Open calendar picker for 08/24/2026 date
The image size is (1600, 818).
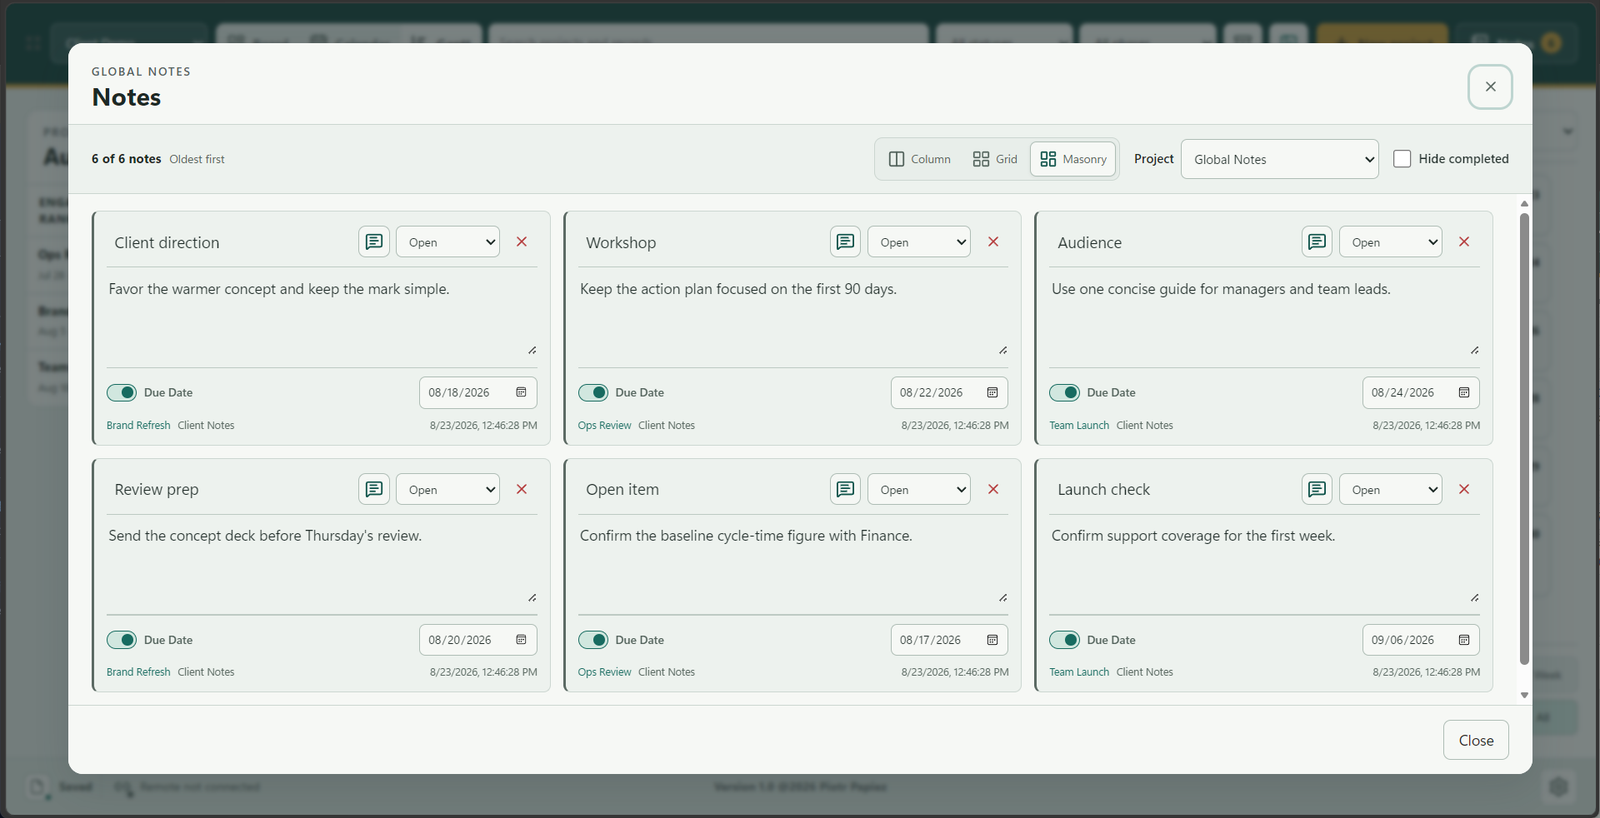(1464, 393)
